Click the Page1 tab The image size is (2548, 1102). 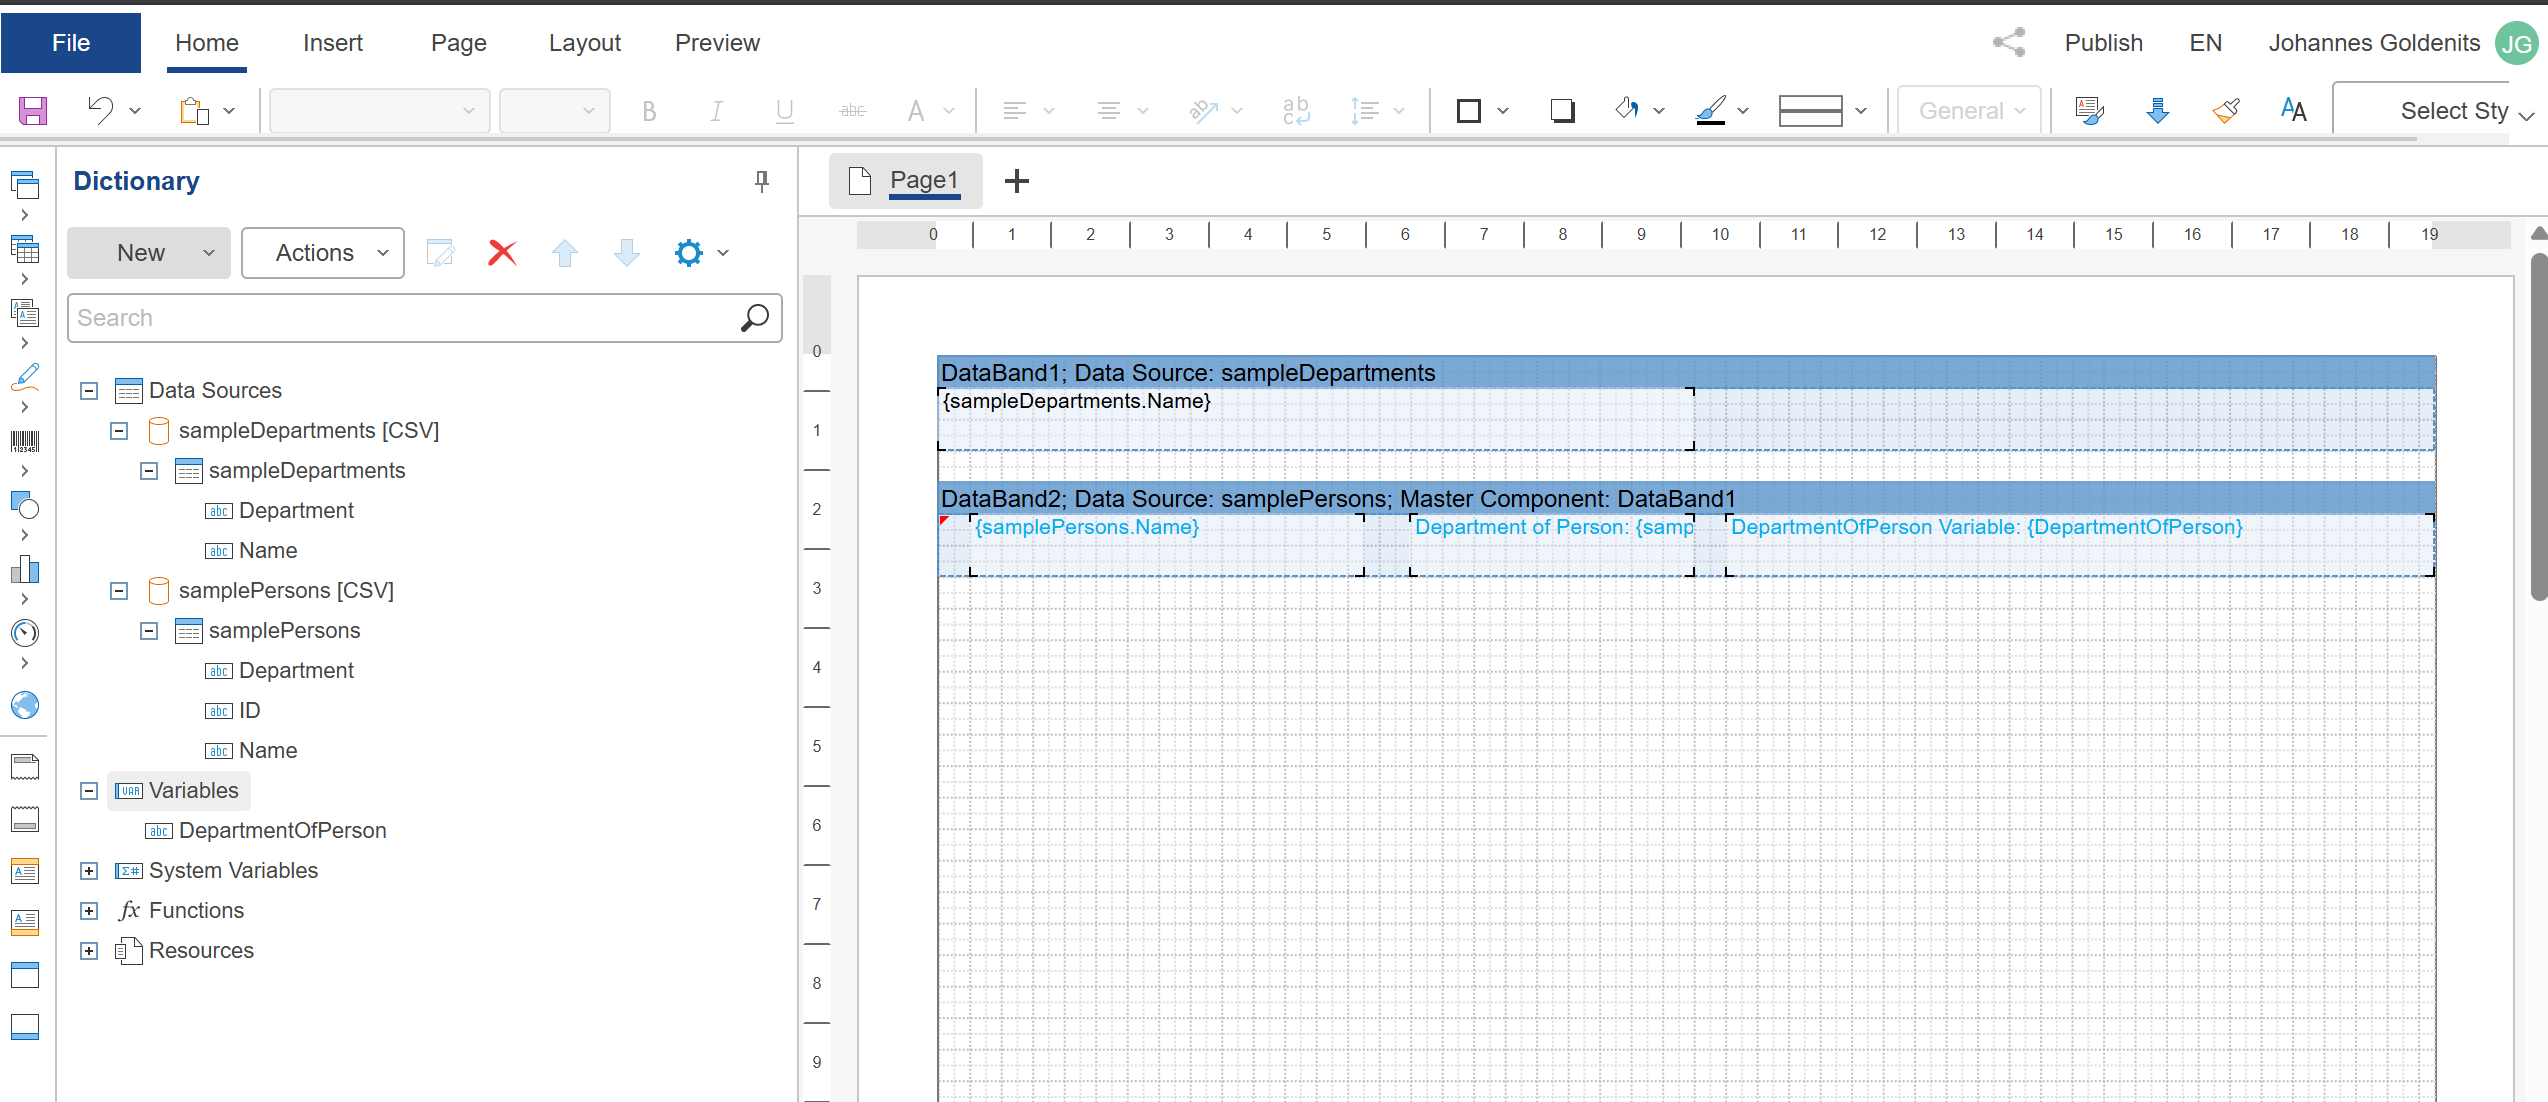tap(906, 181)
